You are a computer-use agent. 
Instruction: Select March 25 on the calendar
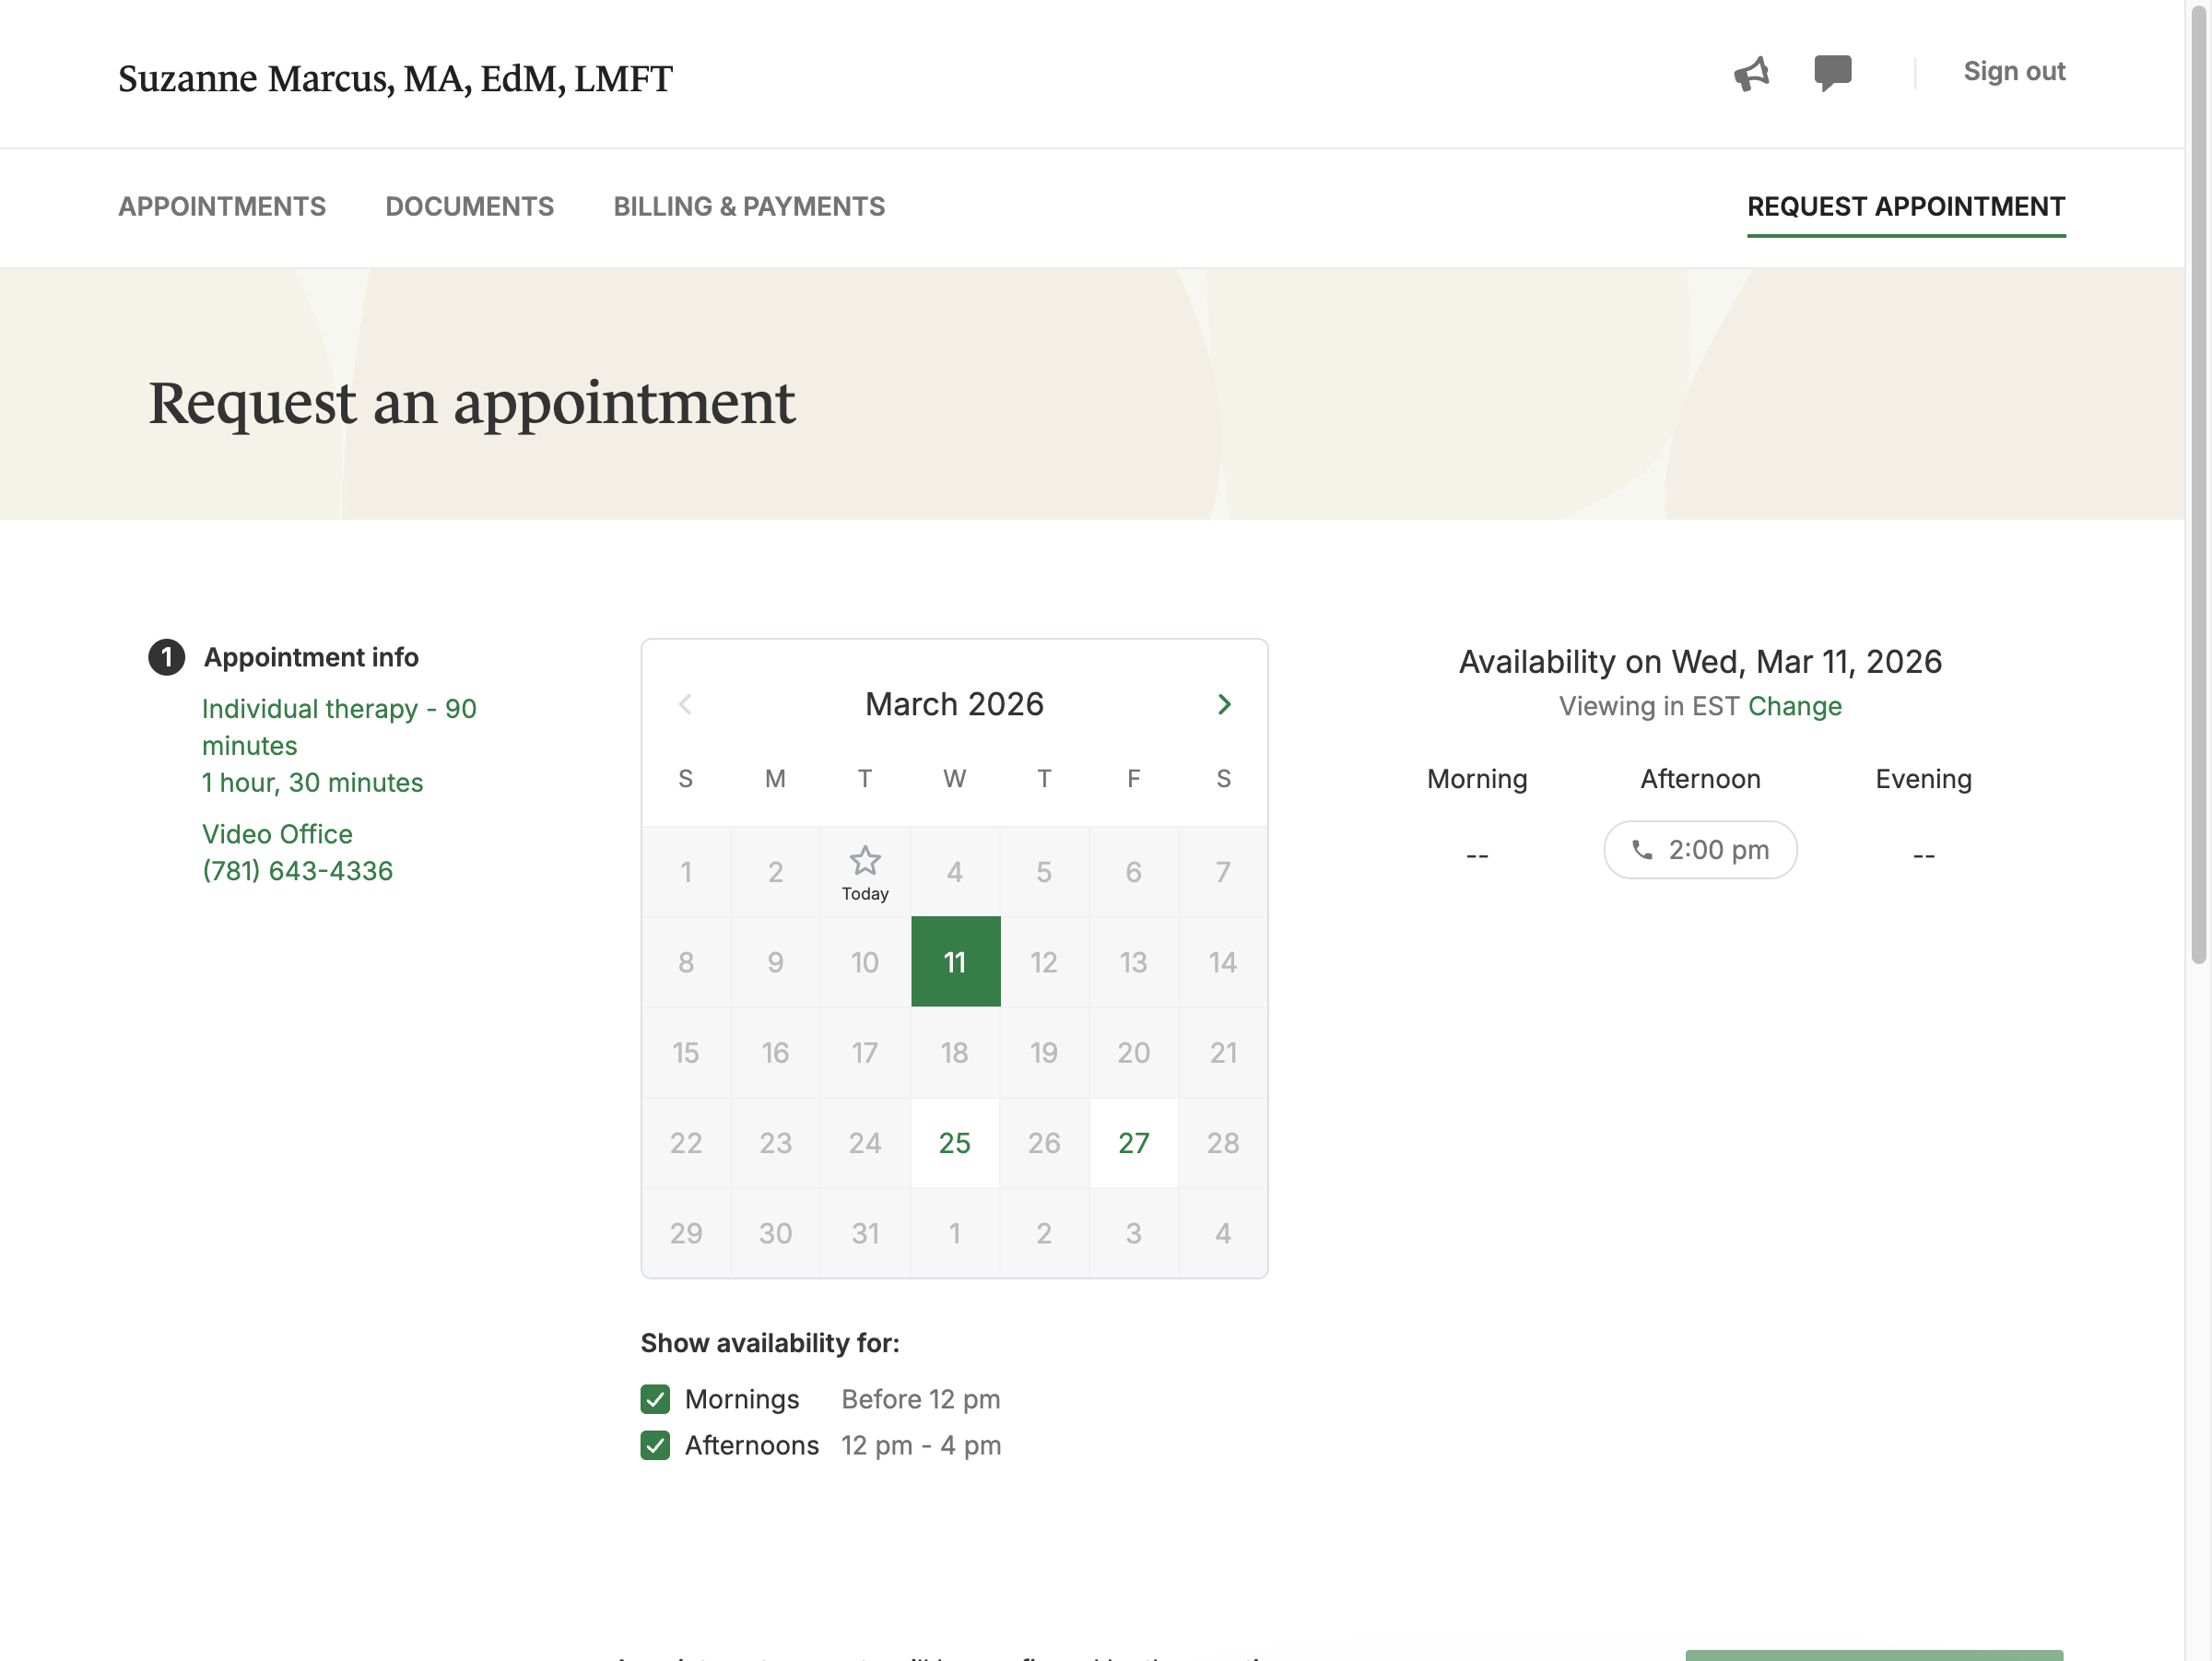click(x=954, y=1143)
